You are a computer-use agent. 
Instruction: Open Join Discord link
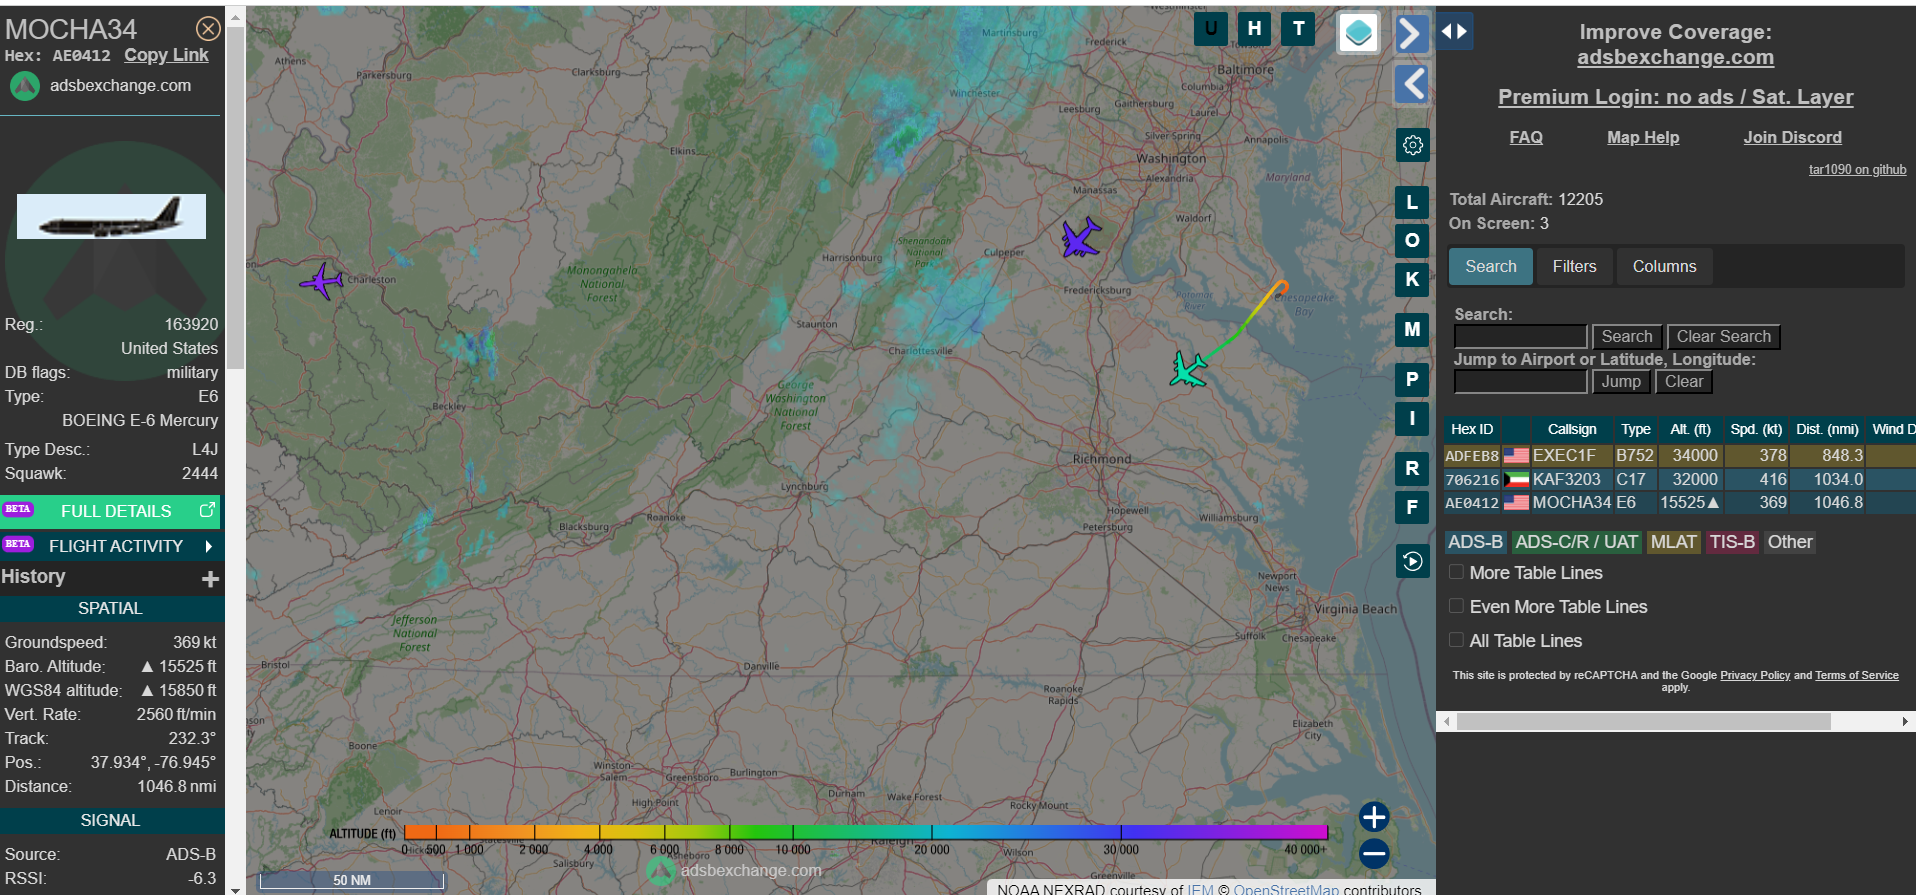[x=1792, y=138]
